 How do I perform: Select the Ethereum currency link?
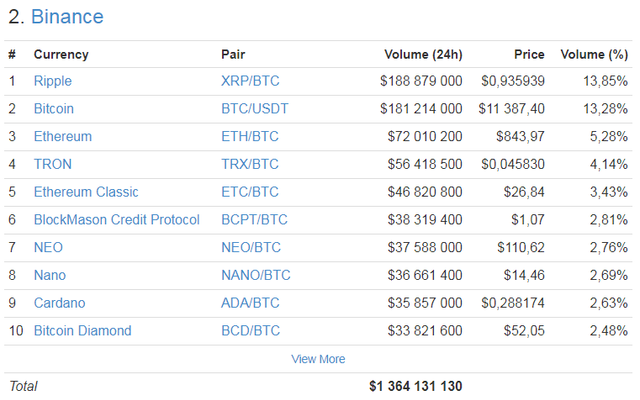coord(62,136)
